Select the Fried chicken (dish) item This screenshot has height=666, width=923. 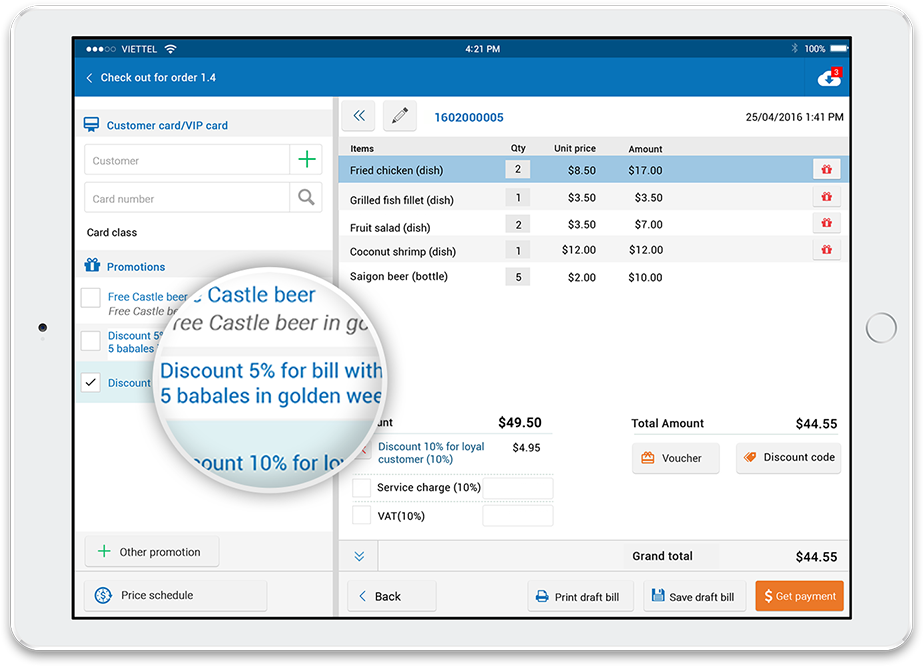(396, 170)
